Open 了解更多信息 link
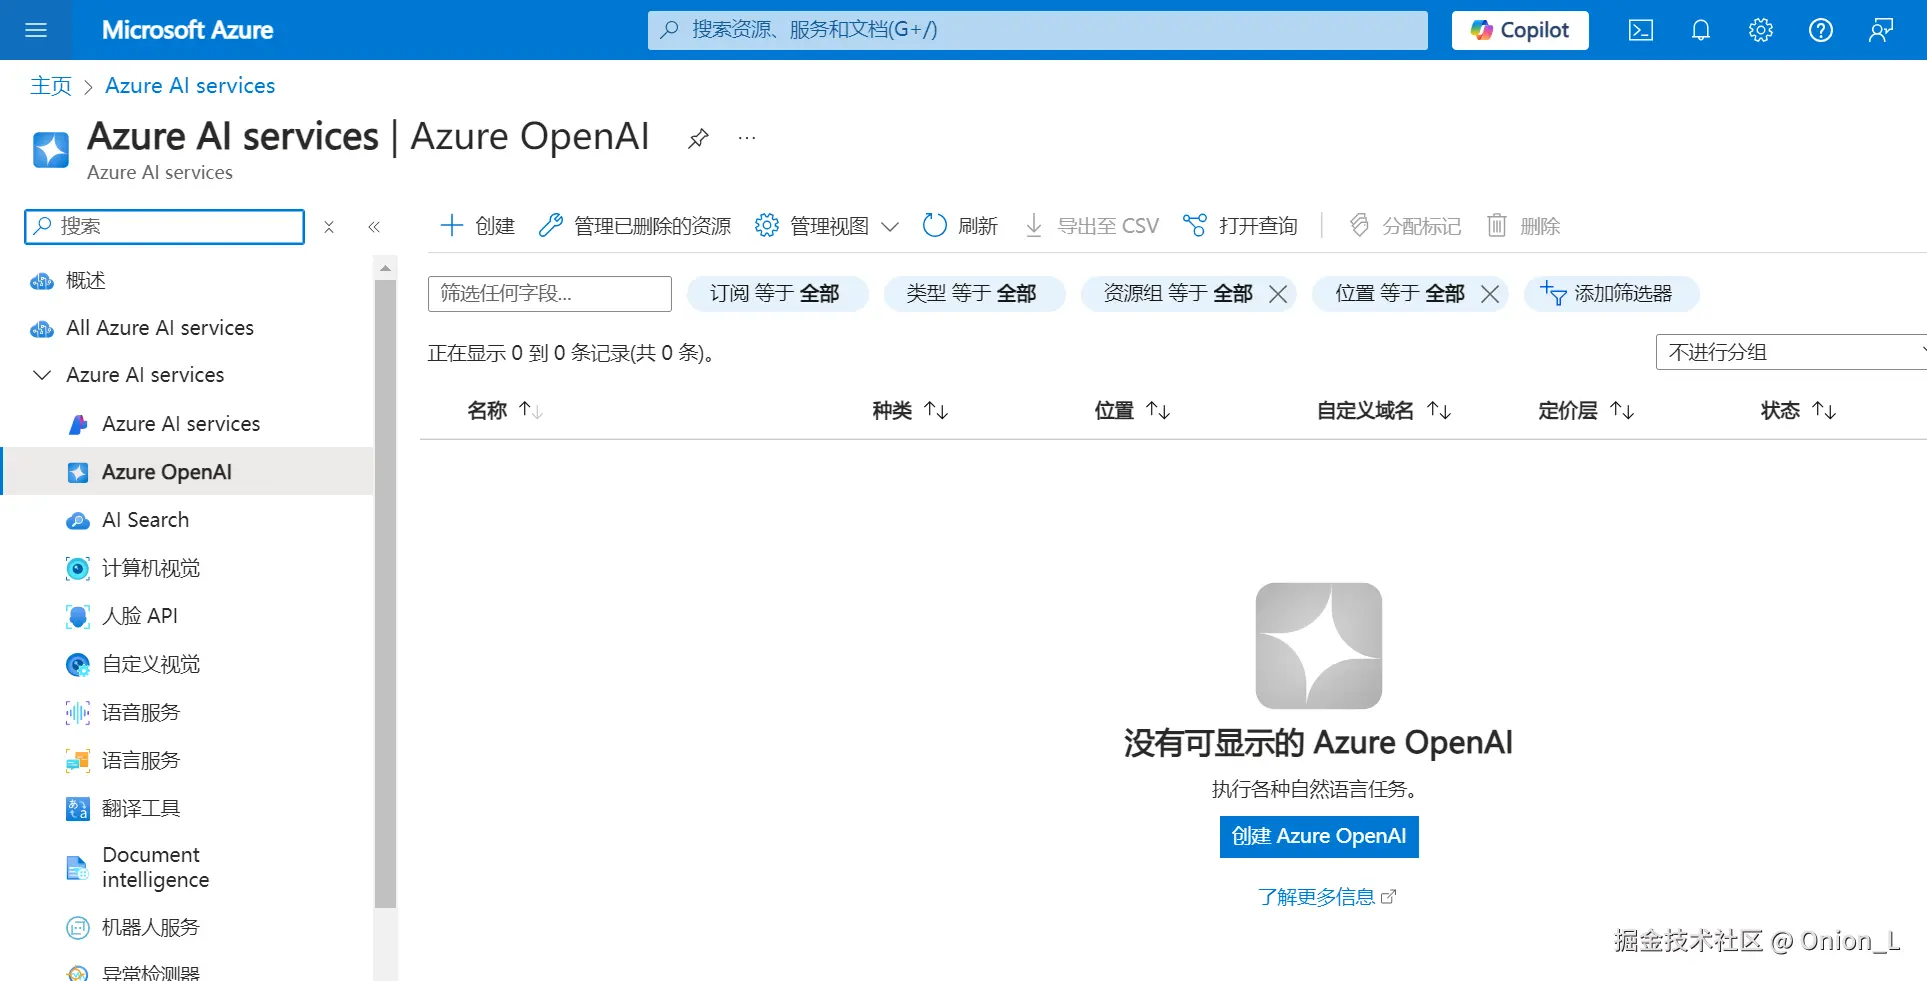The height and width of the screenshot is (981, 1927). coord(1326,897)
